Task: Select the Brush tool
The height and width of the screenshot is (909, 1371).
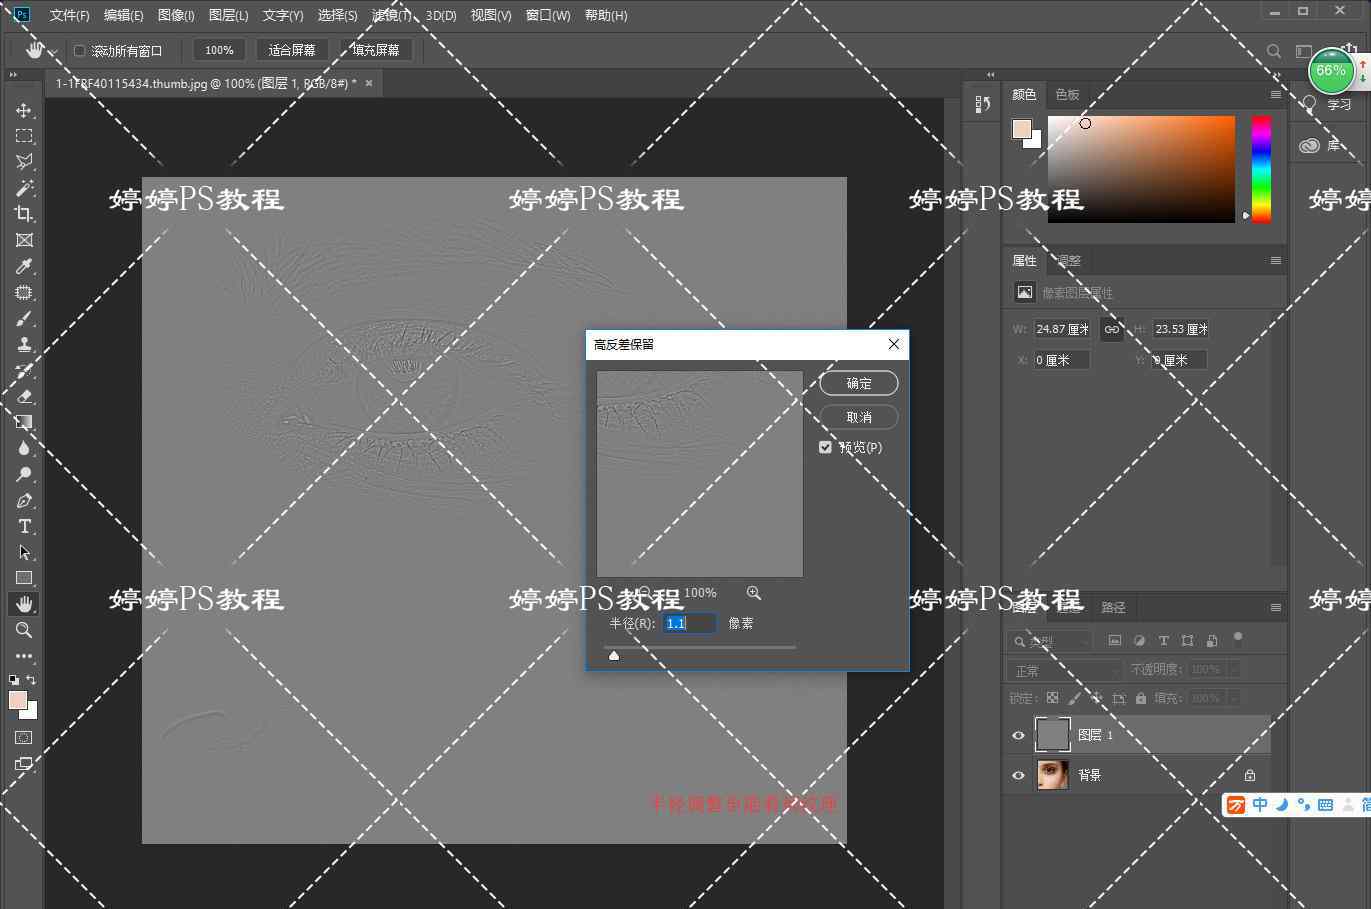Action: pyautogui.click(x=24, y=319)
